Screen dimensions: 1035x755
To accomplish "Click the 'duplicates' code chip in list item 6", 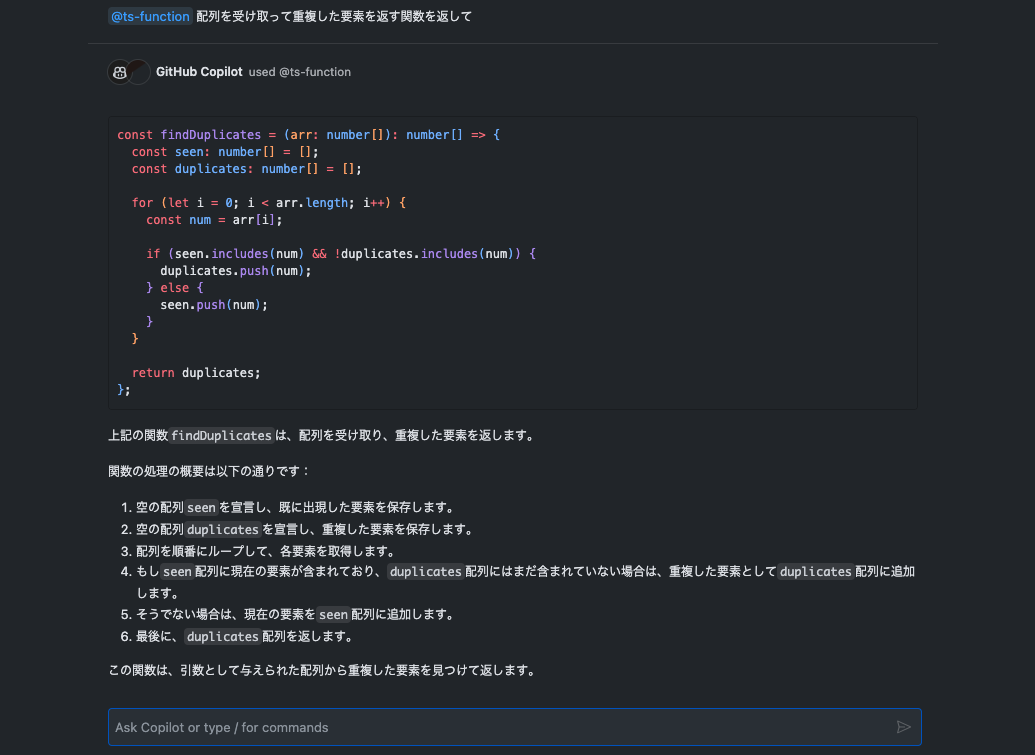I will pyautogui.click(x=223, y=637).
